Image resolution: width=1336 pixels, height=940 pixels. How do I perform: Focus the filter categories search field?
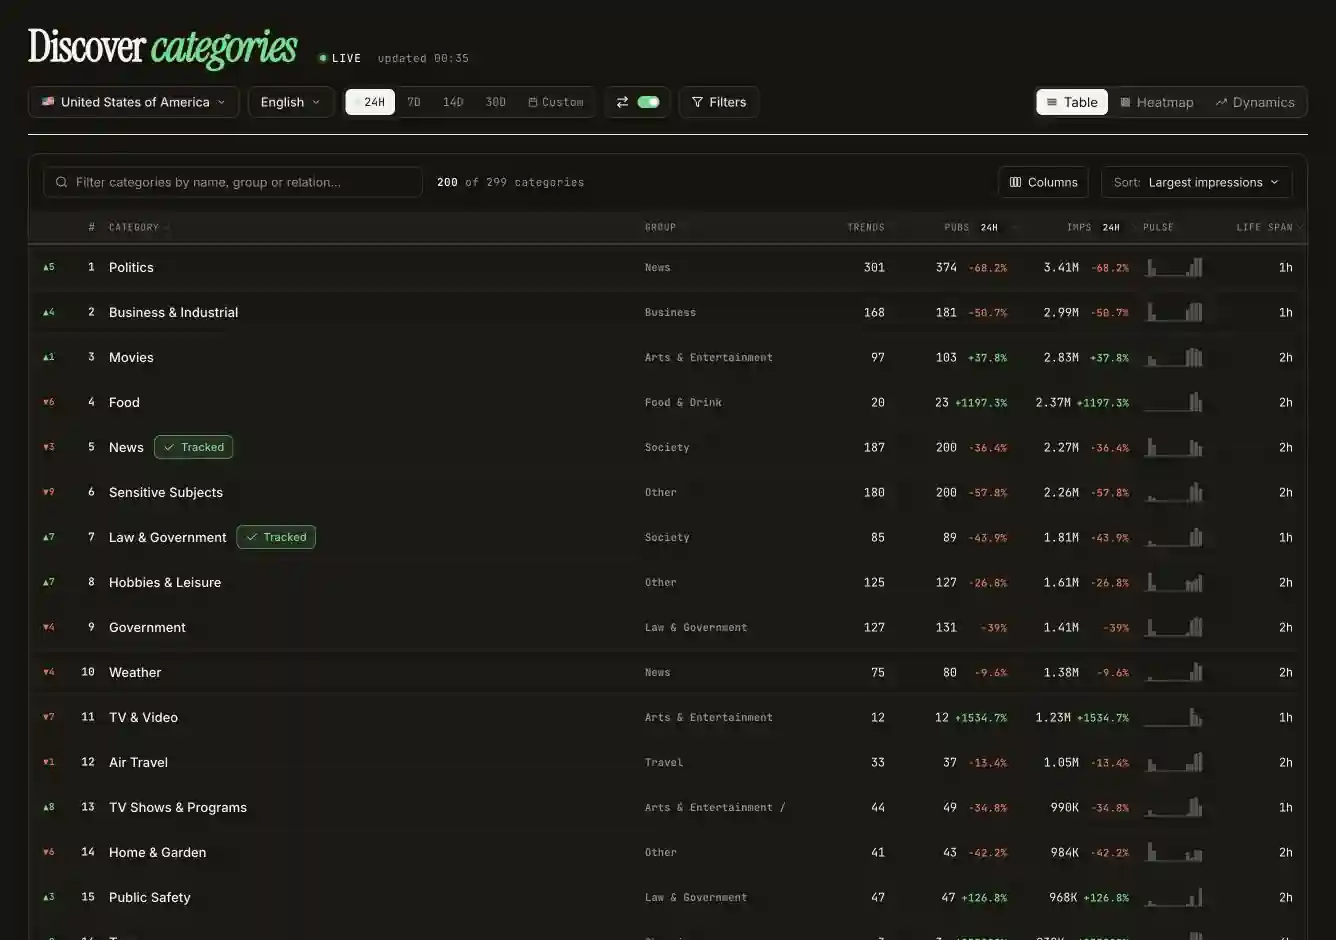[x=233, y=182]
